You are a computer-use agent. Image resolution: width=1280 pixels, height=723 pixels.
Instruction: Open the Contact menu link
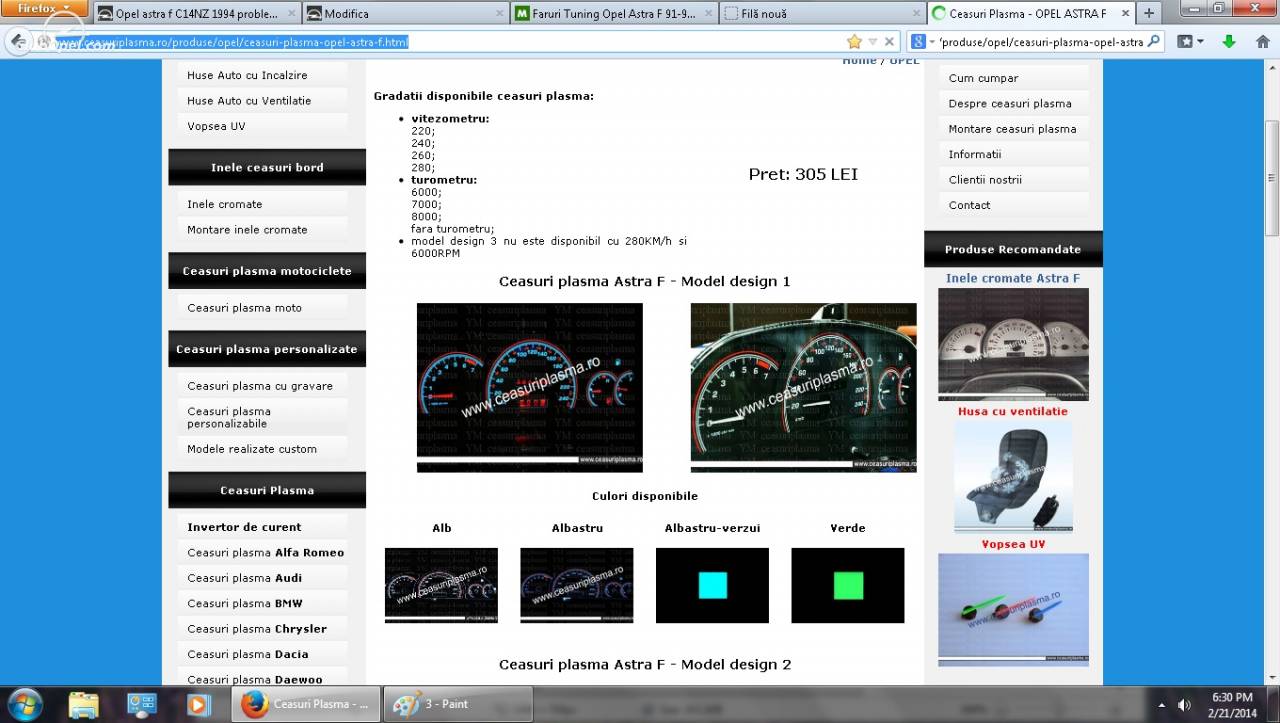tap(969, 205)
